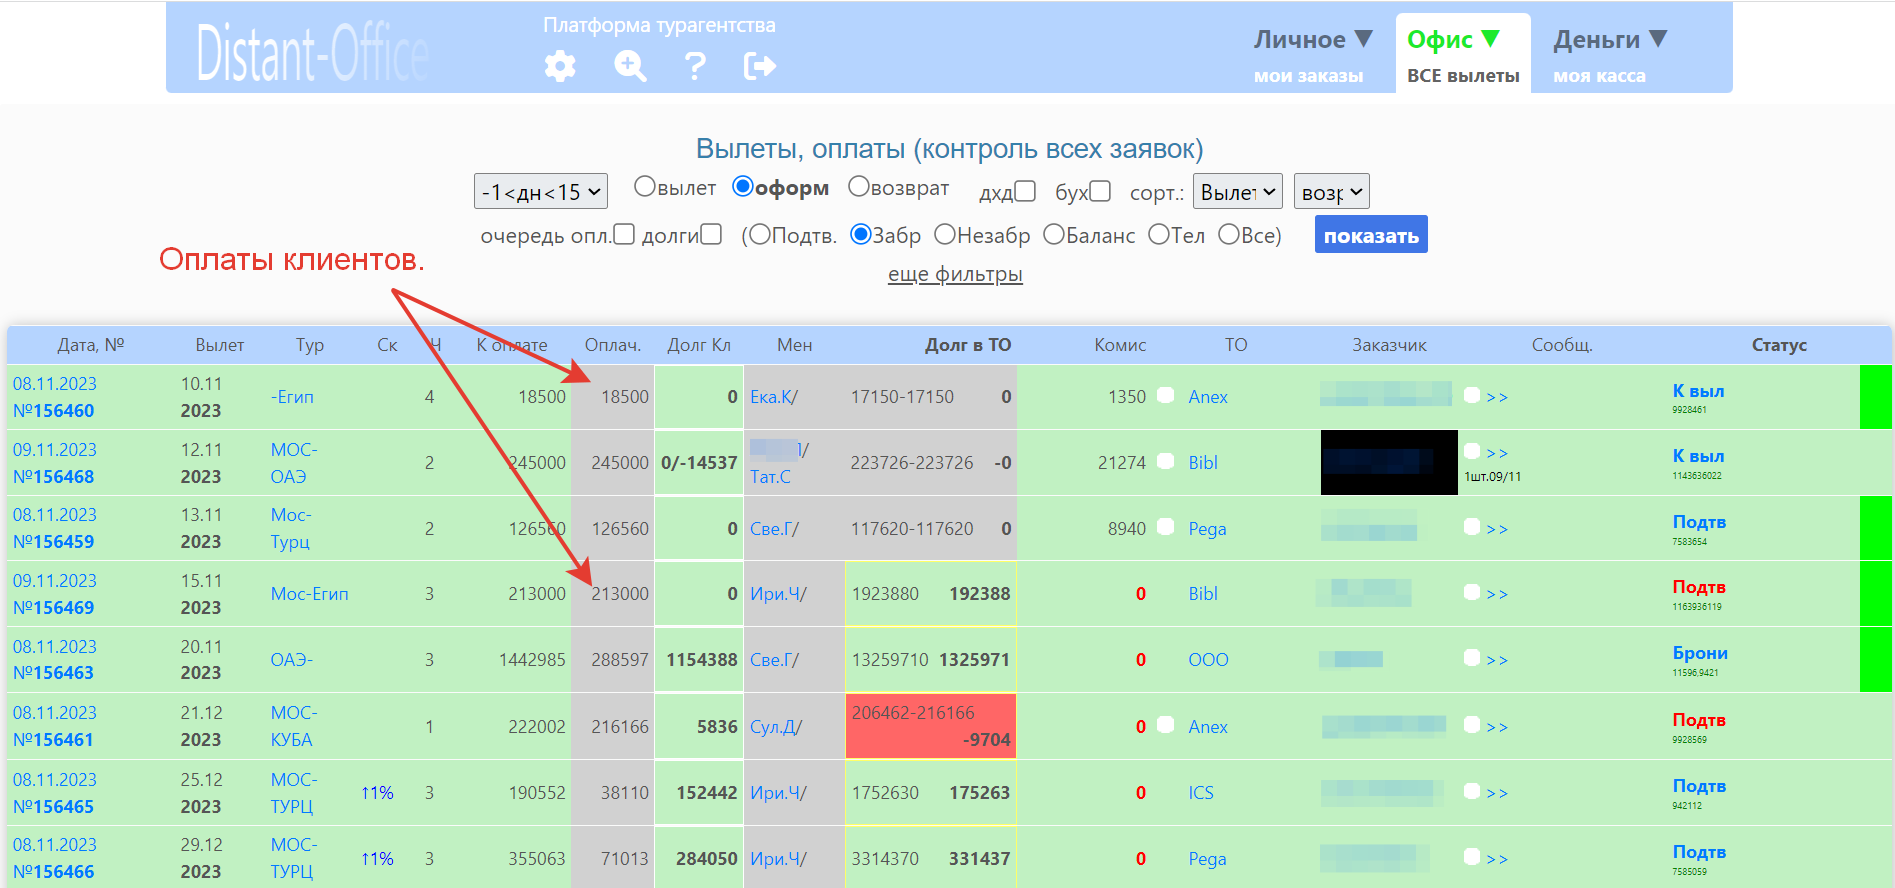Click the Статус column header

pos(1779,345)
